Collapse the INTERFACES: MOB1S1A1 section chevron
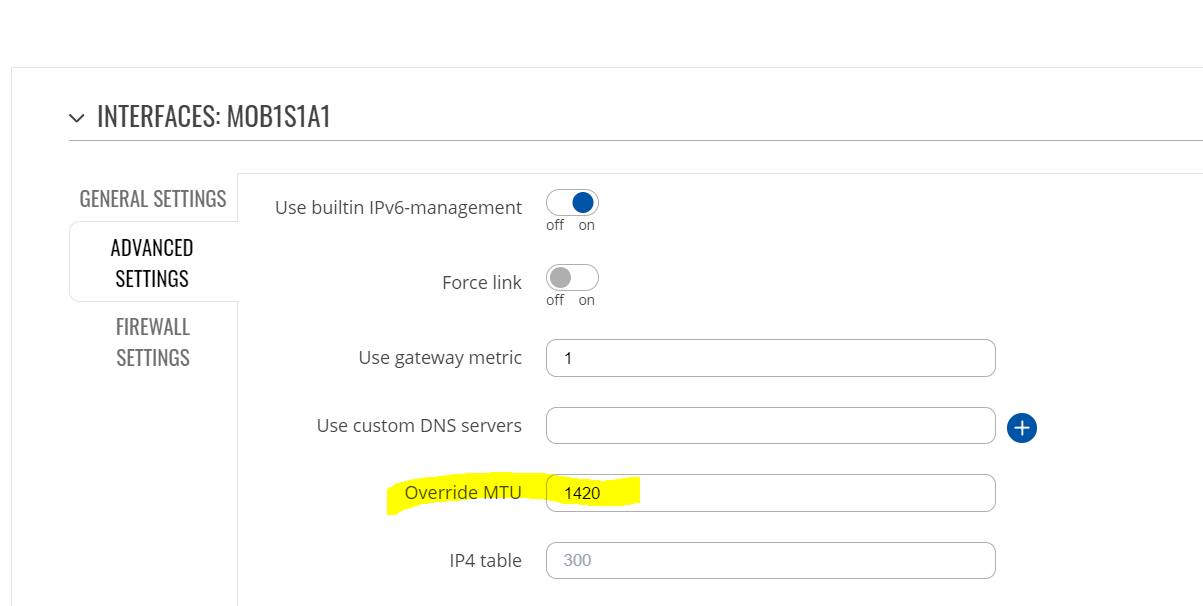This screenshot has height=606, width=1203. pos(77,118)
